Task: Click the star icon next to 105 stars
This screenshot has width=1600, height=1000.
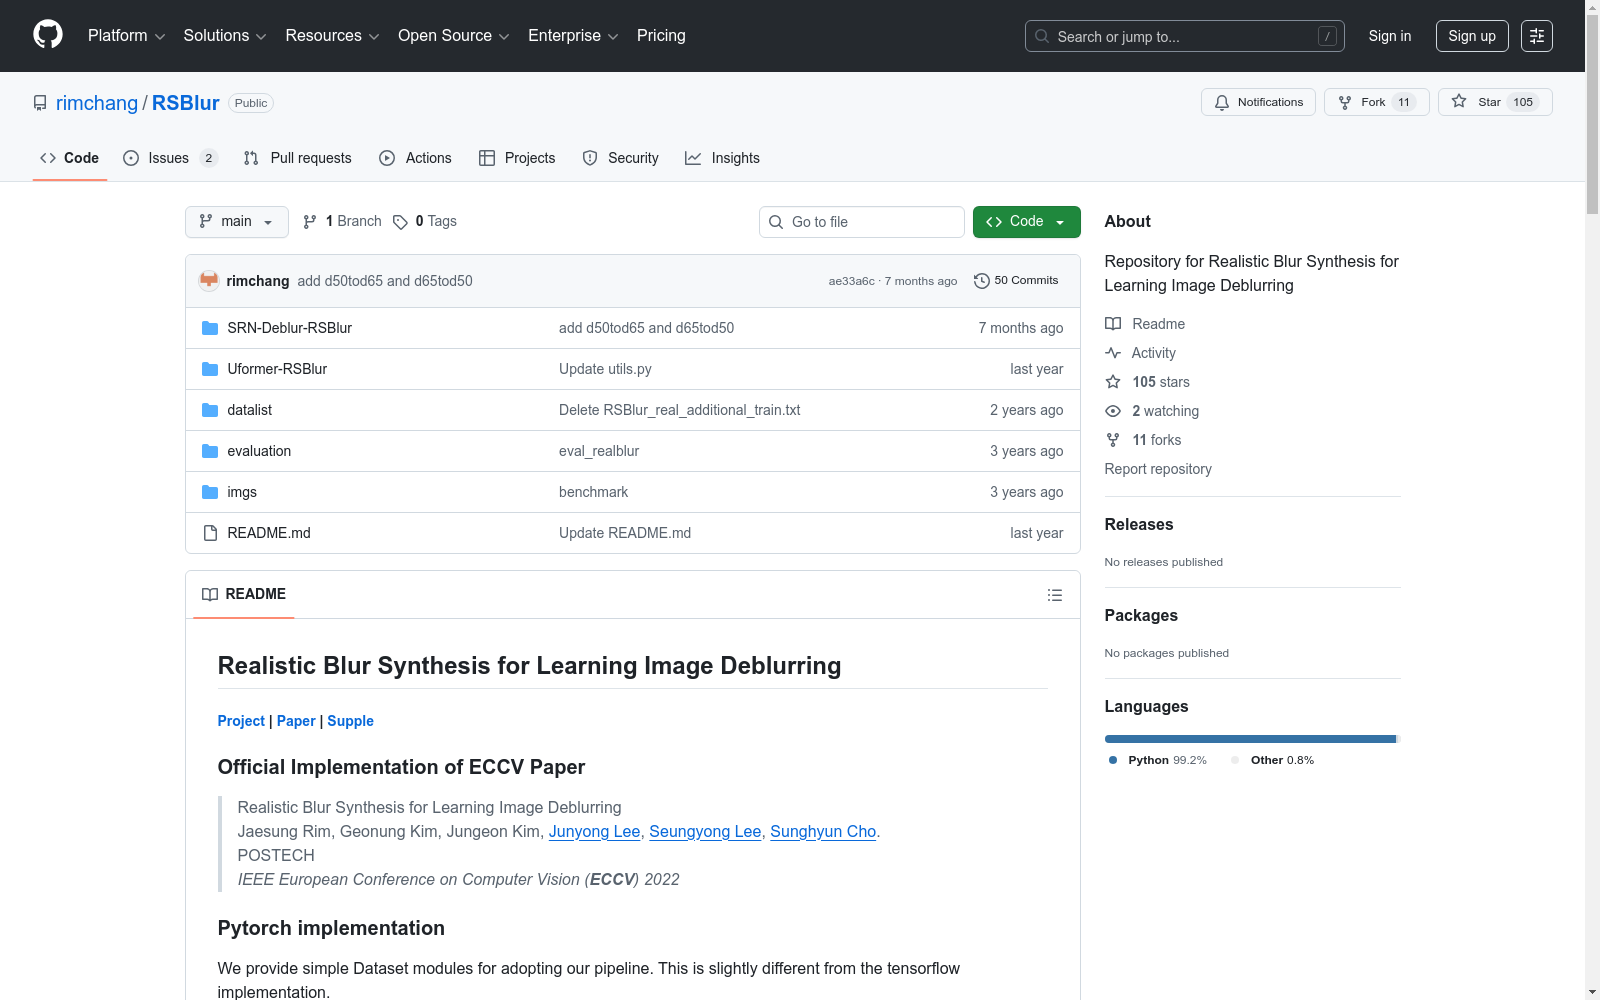Action: [1113, 382]
